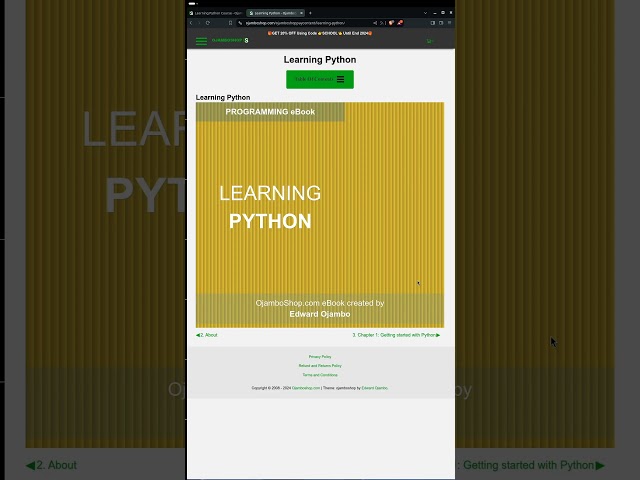Go to previous page 2. About
This screenshot has height=480, width=640.
(x=207, y=335)
